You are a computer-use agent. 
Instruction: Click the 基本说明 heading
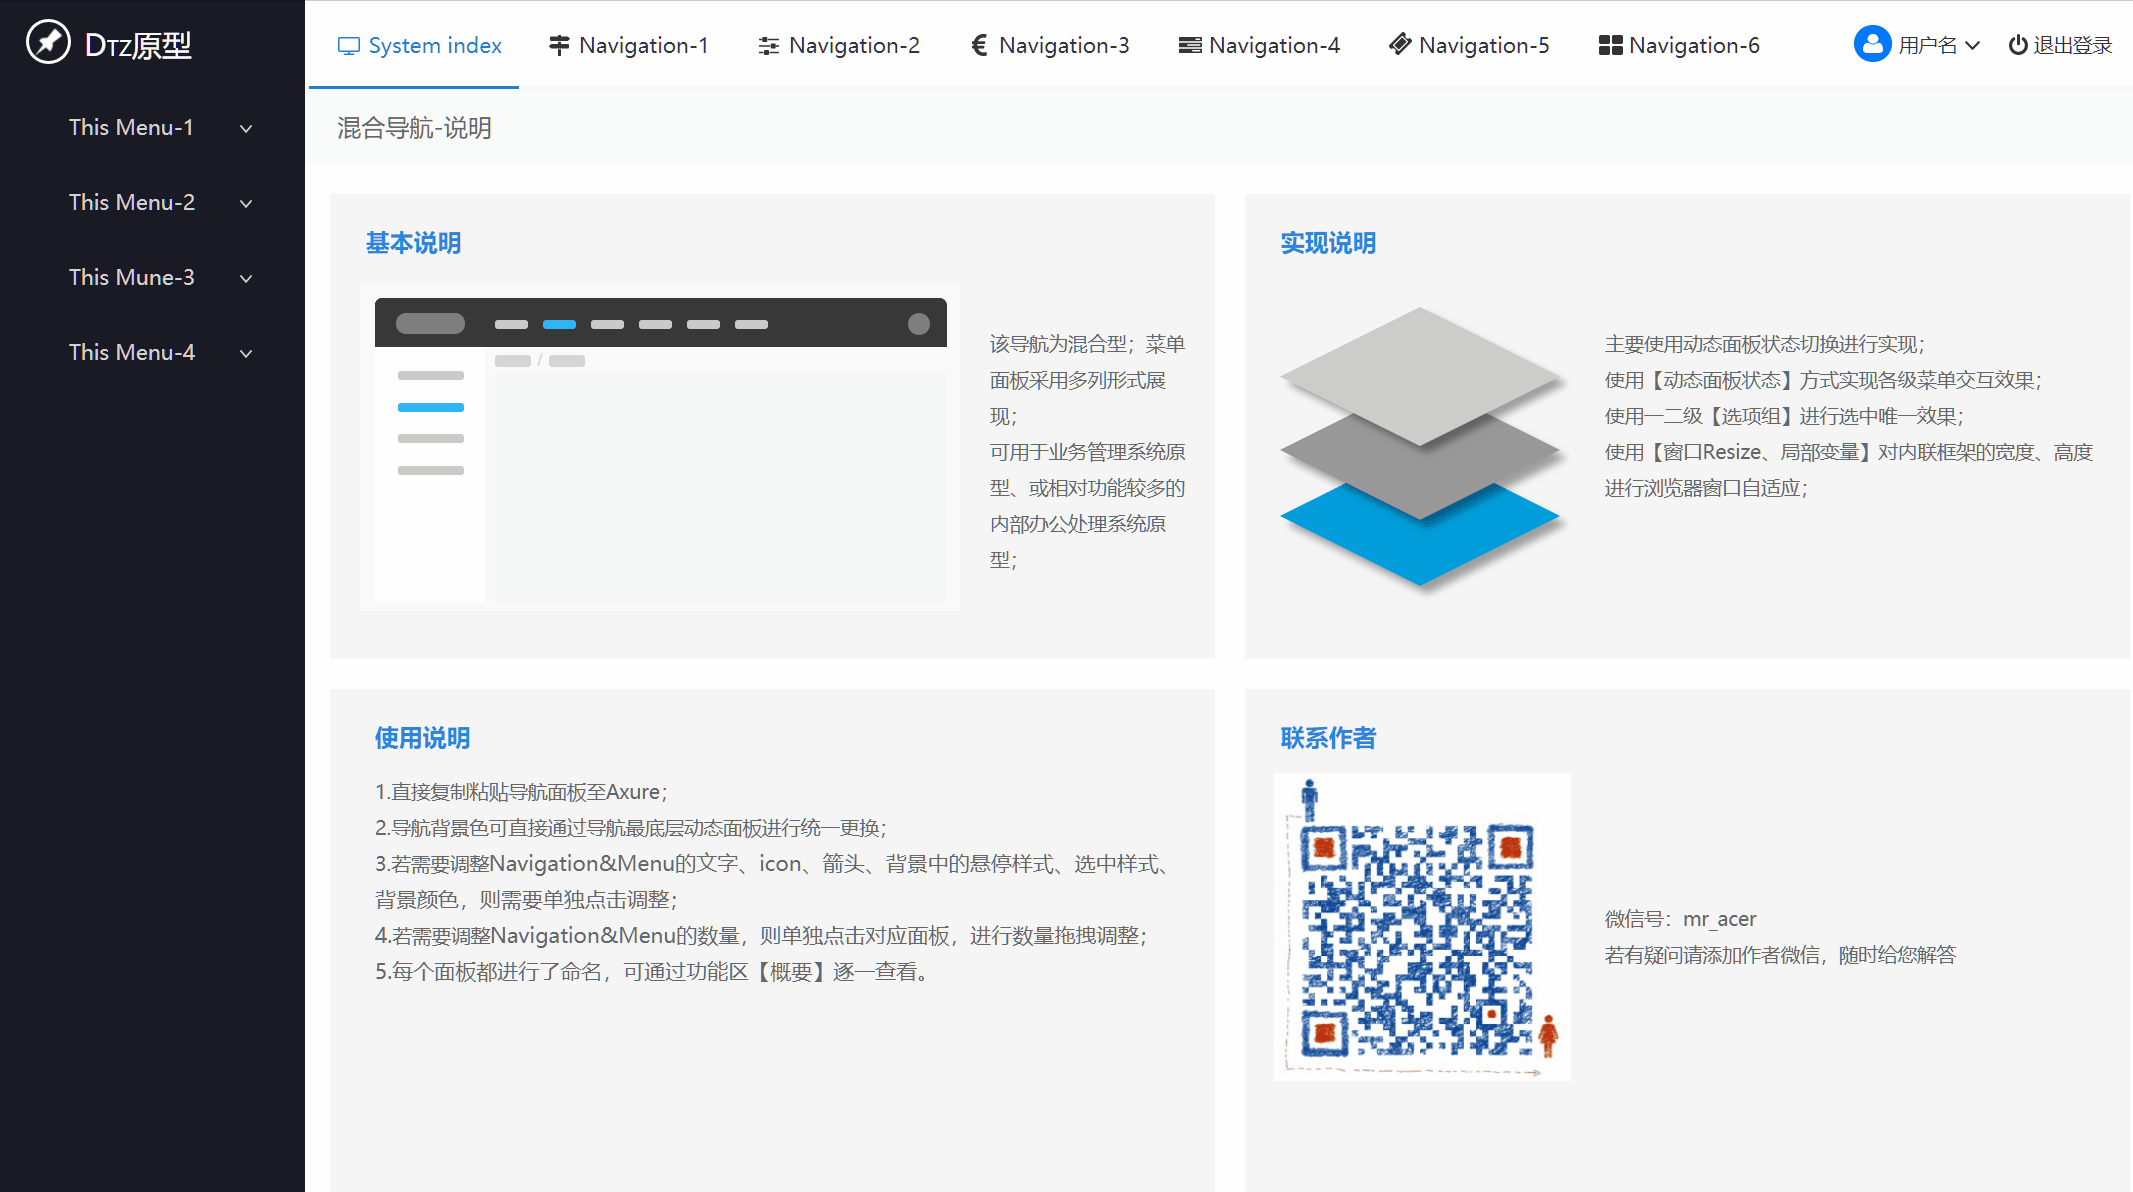(413, 243)
